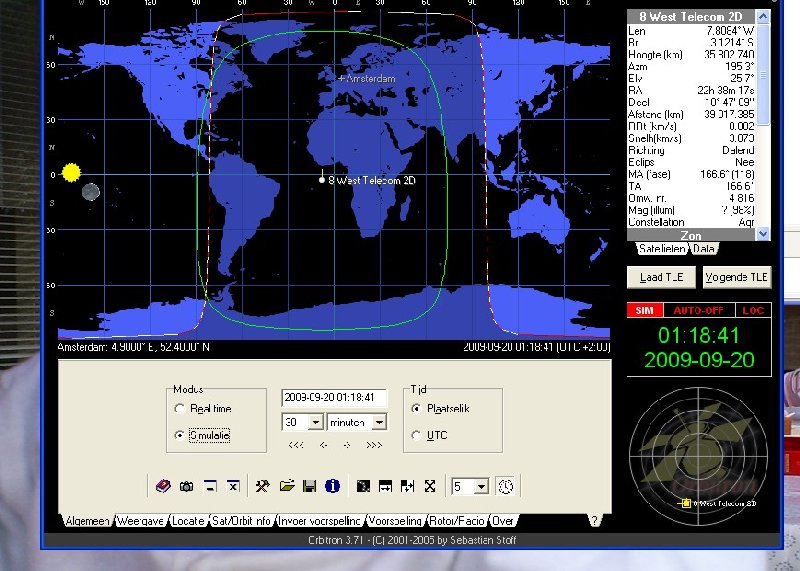The image size is (800, 571).
Task: Click the clock icon next to the 5 dropdown
Action: [506, 486]
